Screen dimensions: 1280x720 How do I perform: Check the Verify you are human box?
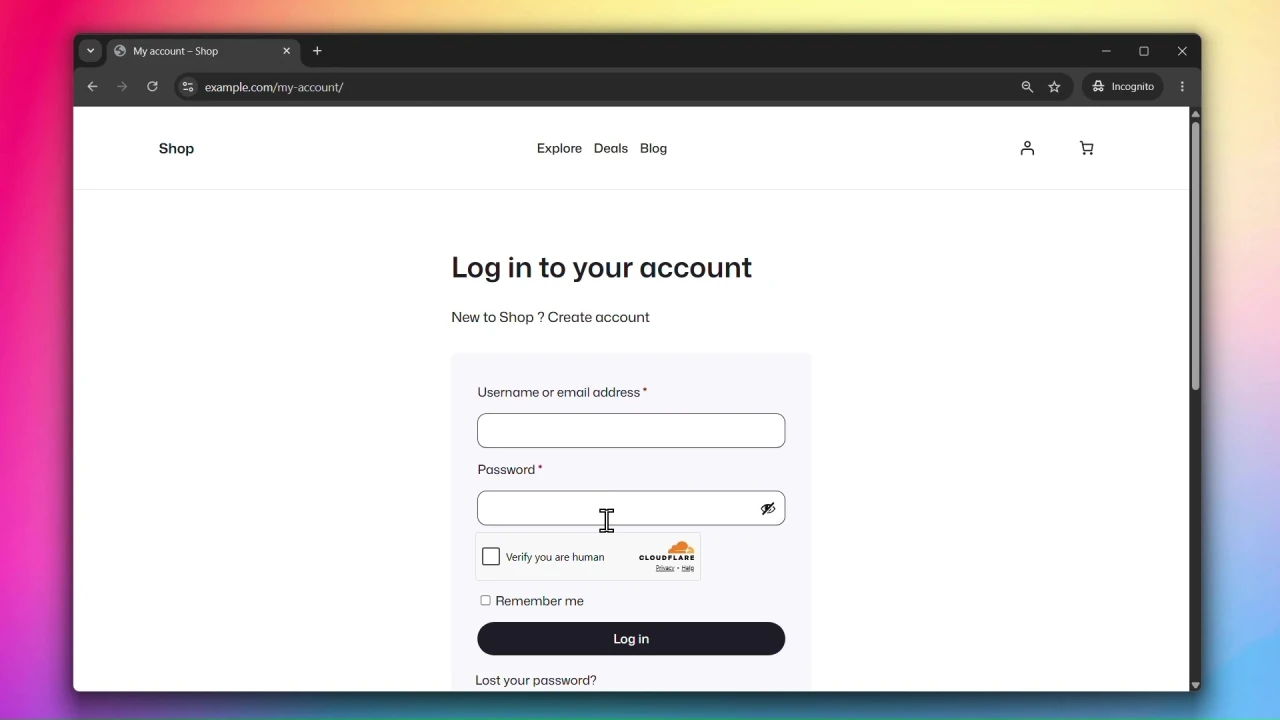tap(491, 557)
